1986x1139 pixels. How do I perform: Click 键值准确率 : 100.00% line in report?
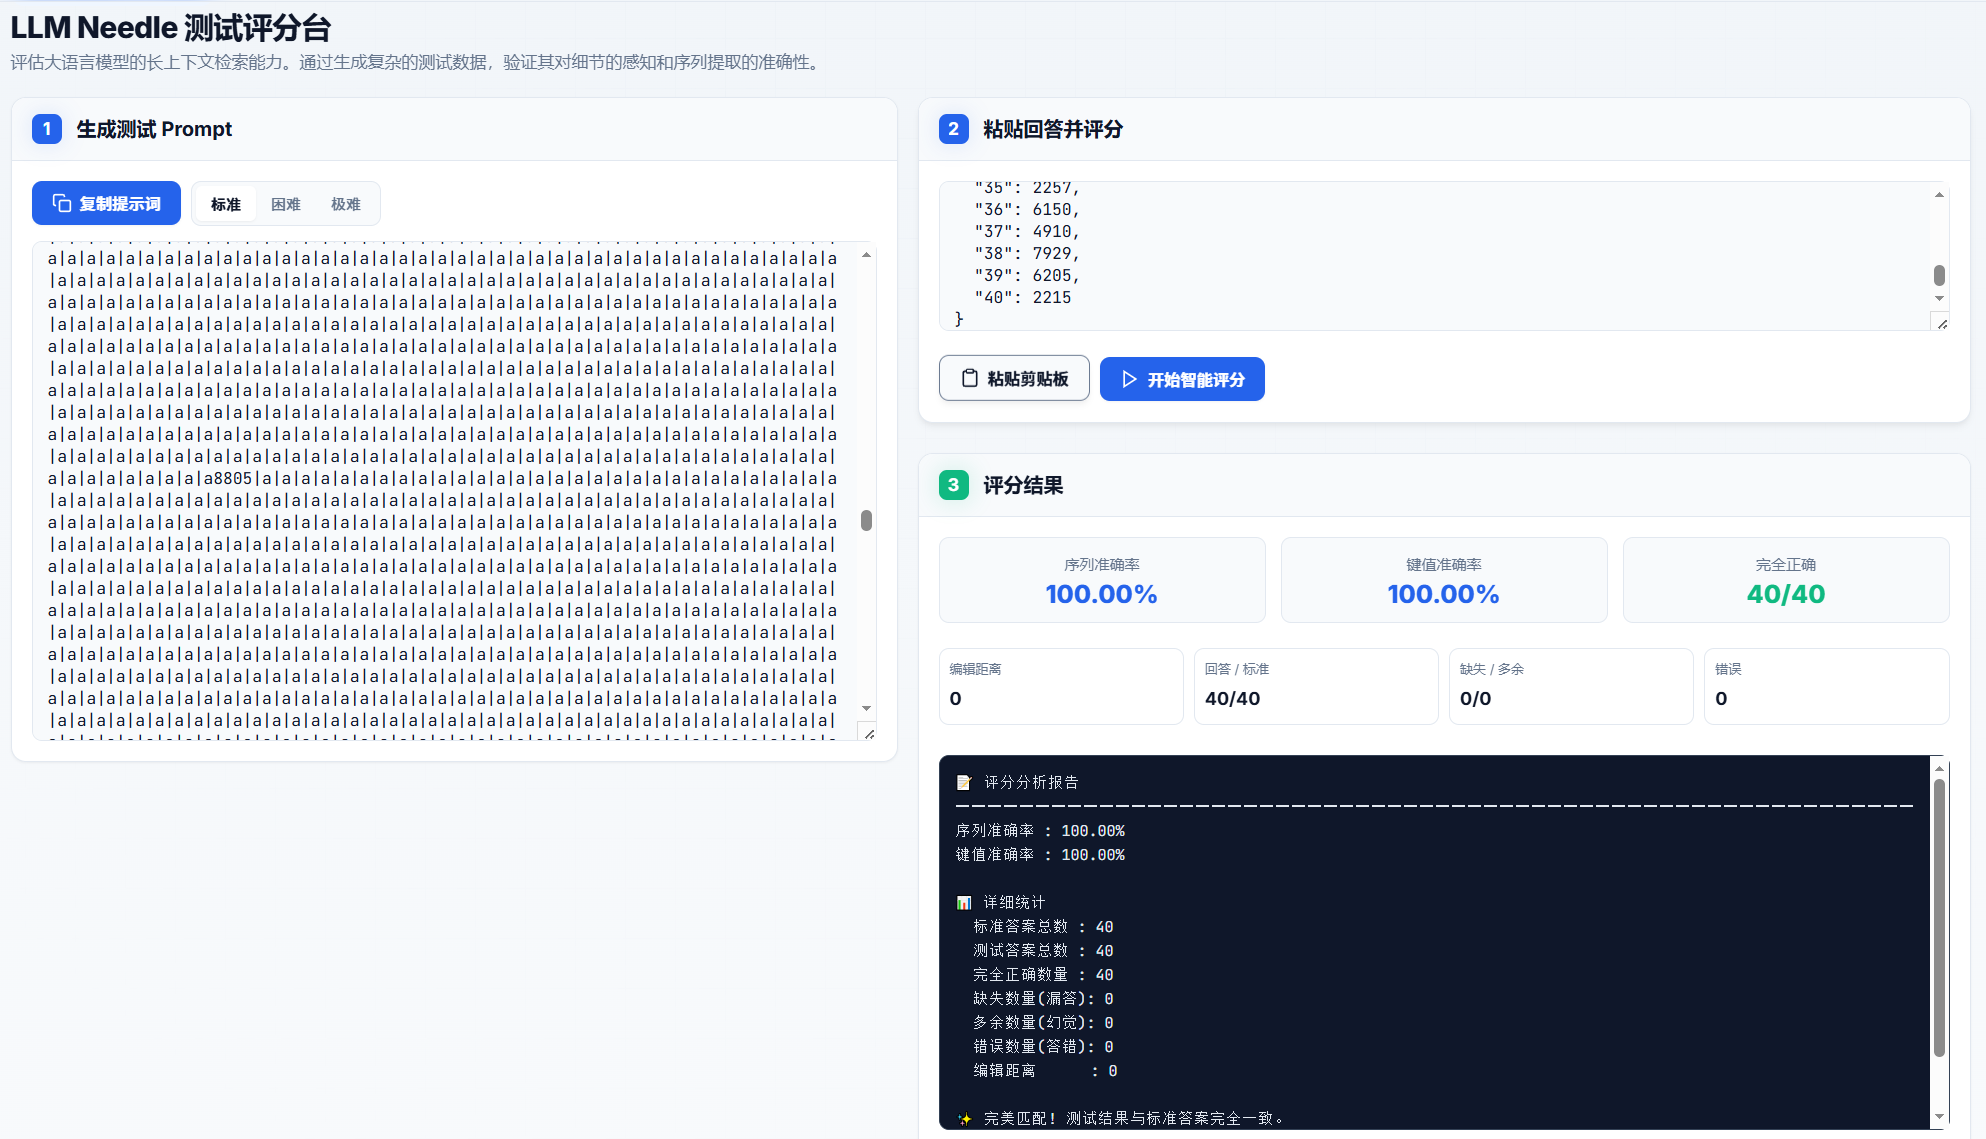(x=1040, y=854)
